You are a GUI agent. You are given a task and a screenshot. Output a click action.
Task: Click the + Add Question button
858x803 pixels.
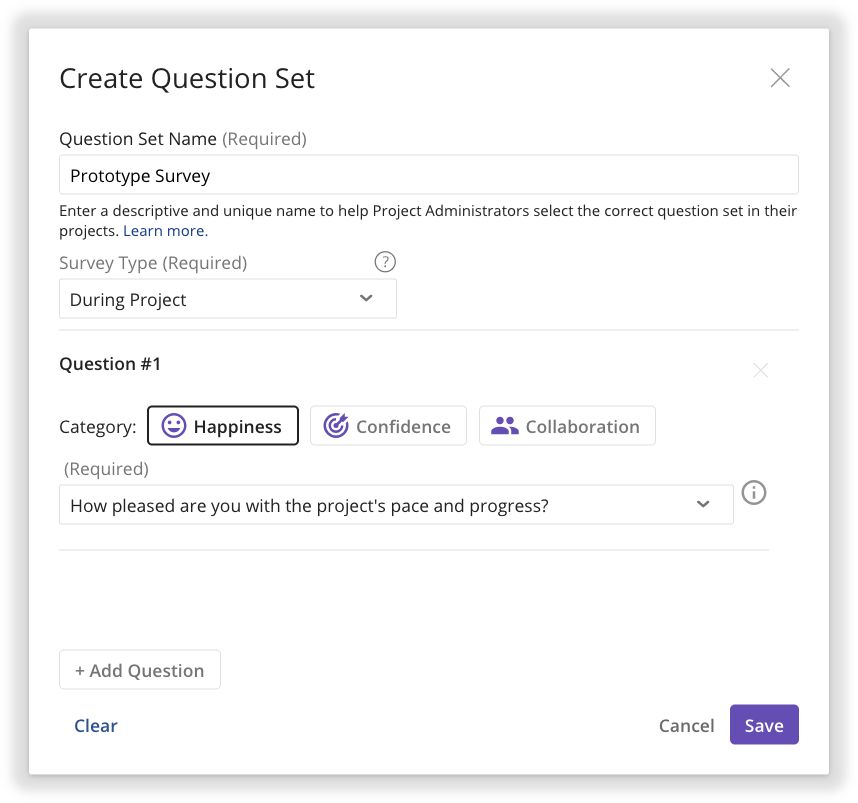[x=139, y=669]
